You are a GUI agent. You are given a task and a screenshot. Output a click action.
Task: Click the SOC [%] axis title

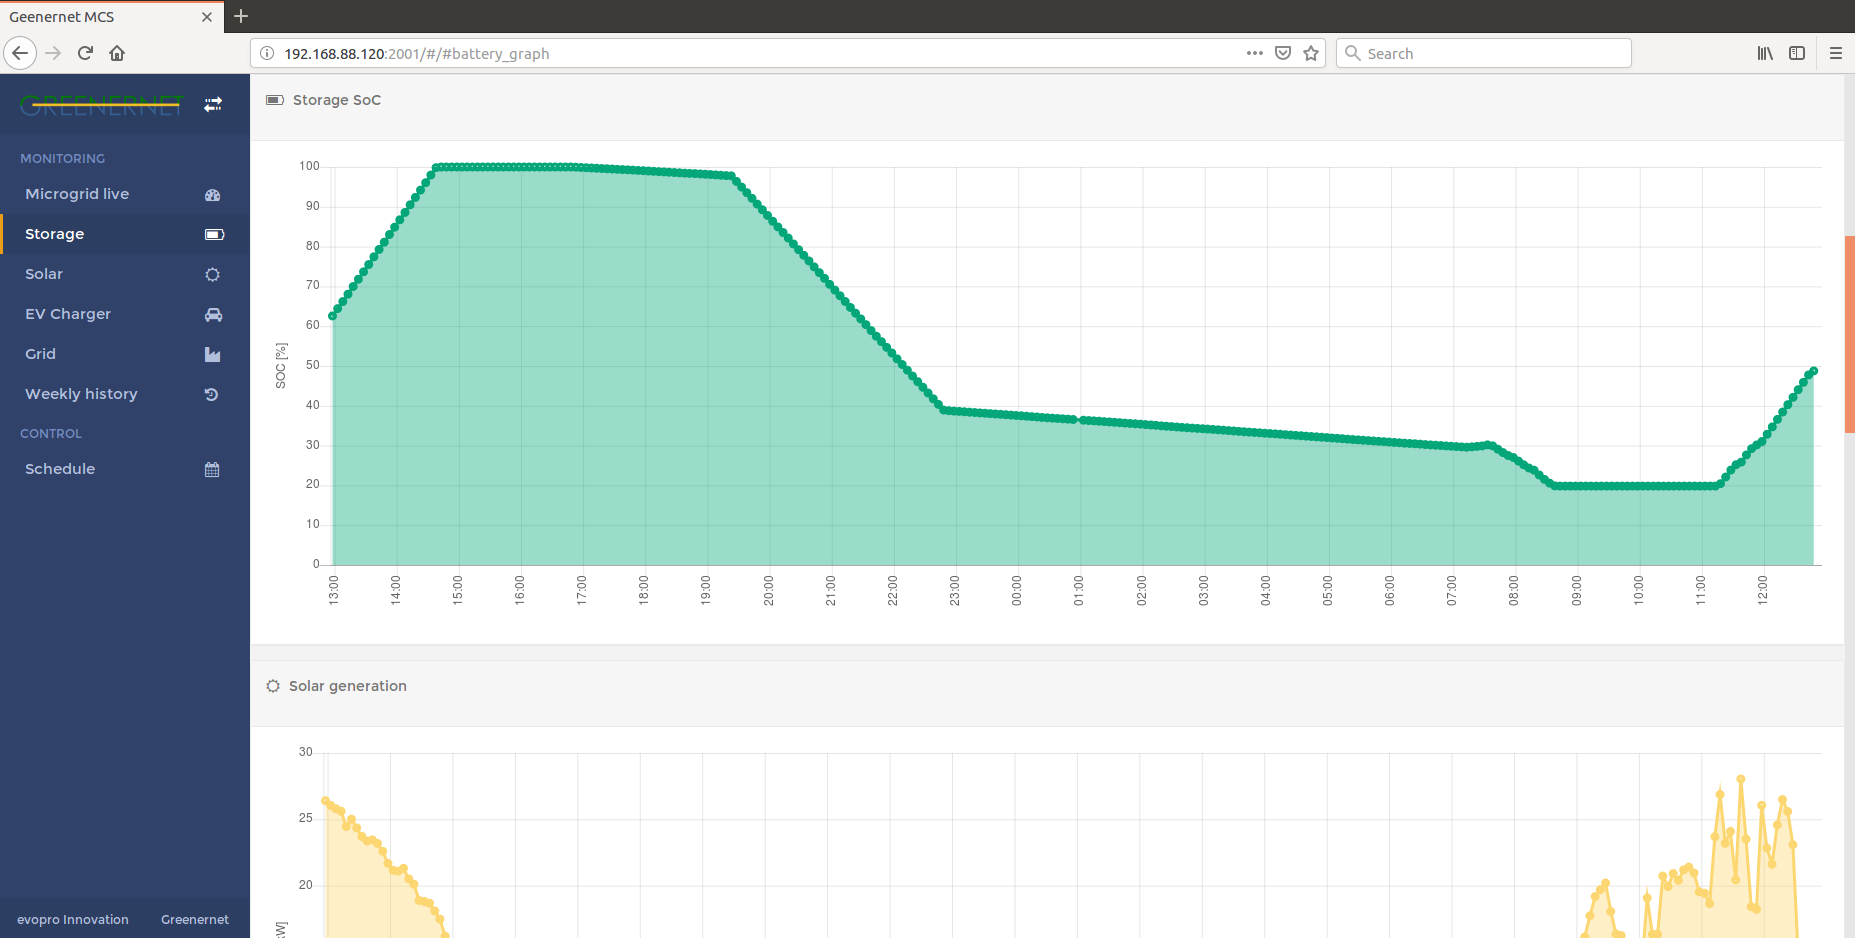[x=281, y=366]
